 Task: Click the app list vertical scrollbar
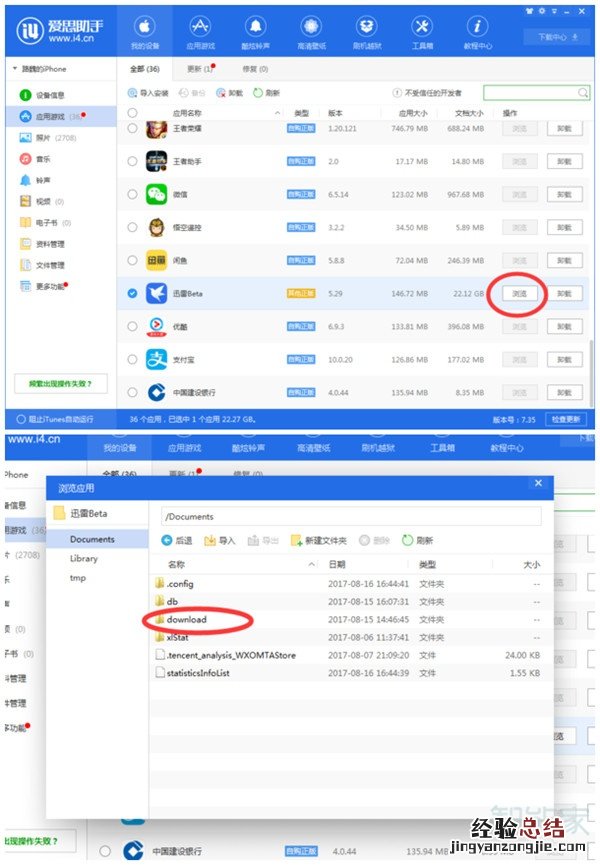tap(591, 374)
